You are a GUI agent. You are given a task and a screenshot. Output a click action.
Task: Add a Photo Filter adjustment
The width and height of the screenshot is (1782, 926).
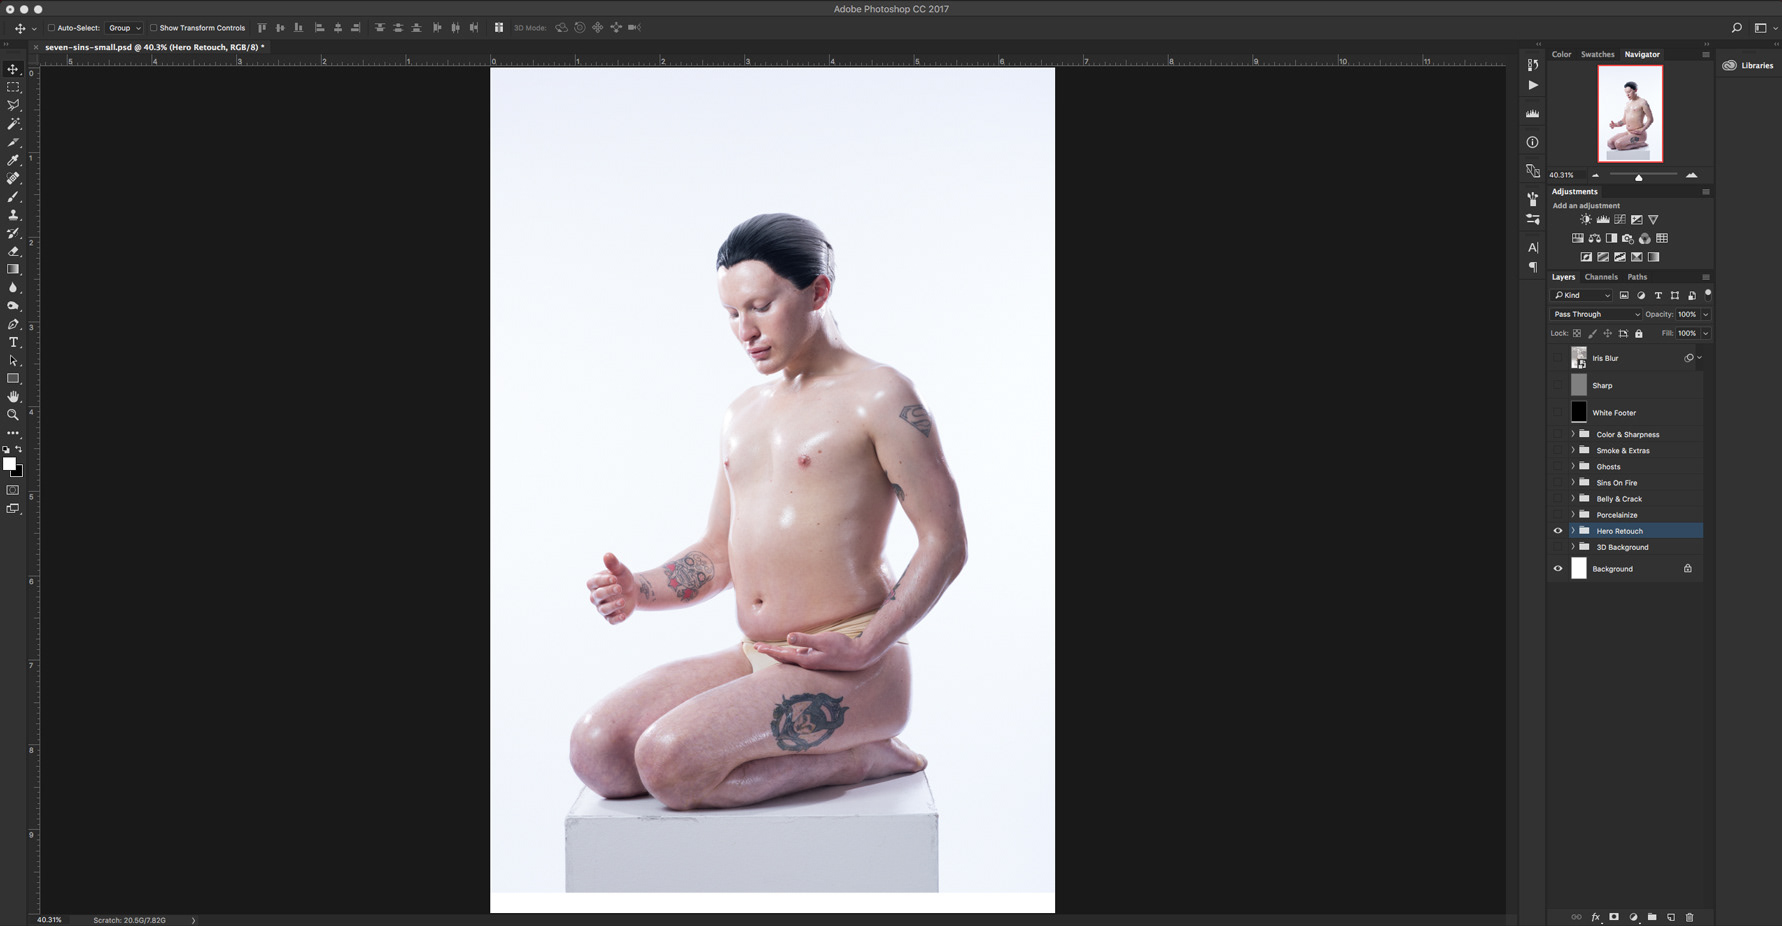click(1628, 239)
